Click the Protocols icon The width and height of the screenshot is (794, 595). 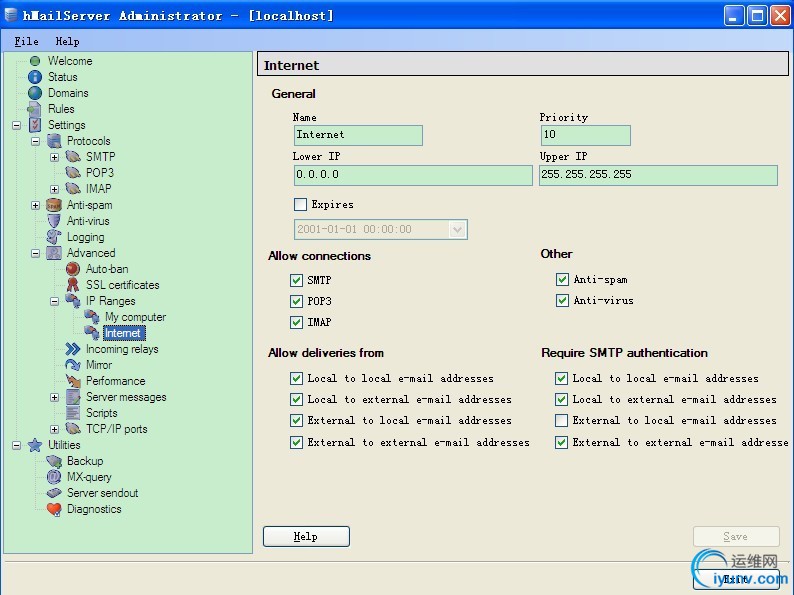click(x=54, y=141)
